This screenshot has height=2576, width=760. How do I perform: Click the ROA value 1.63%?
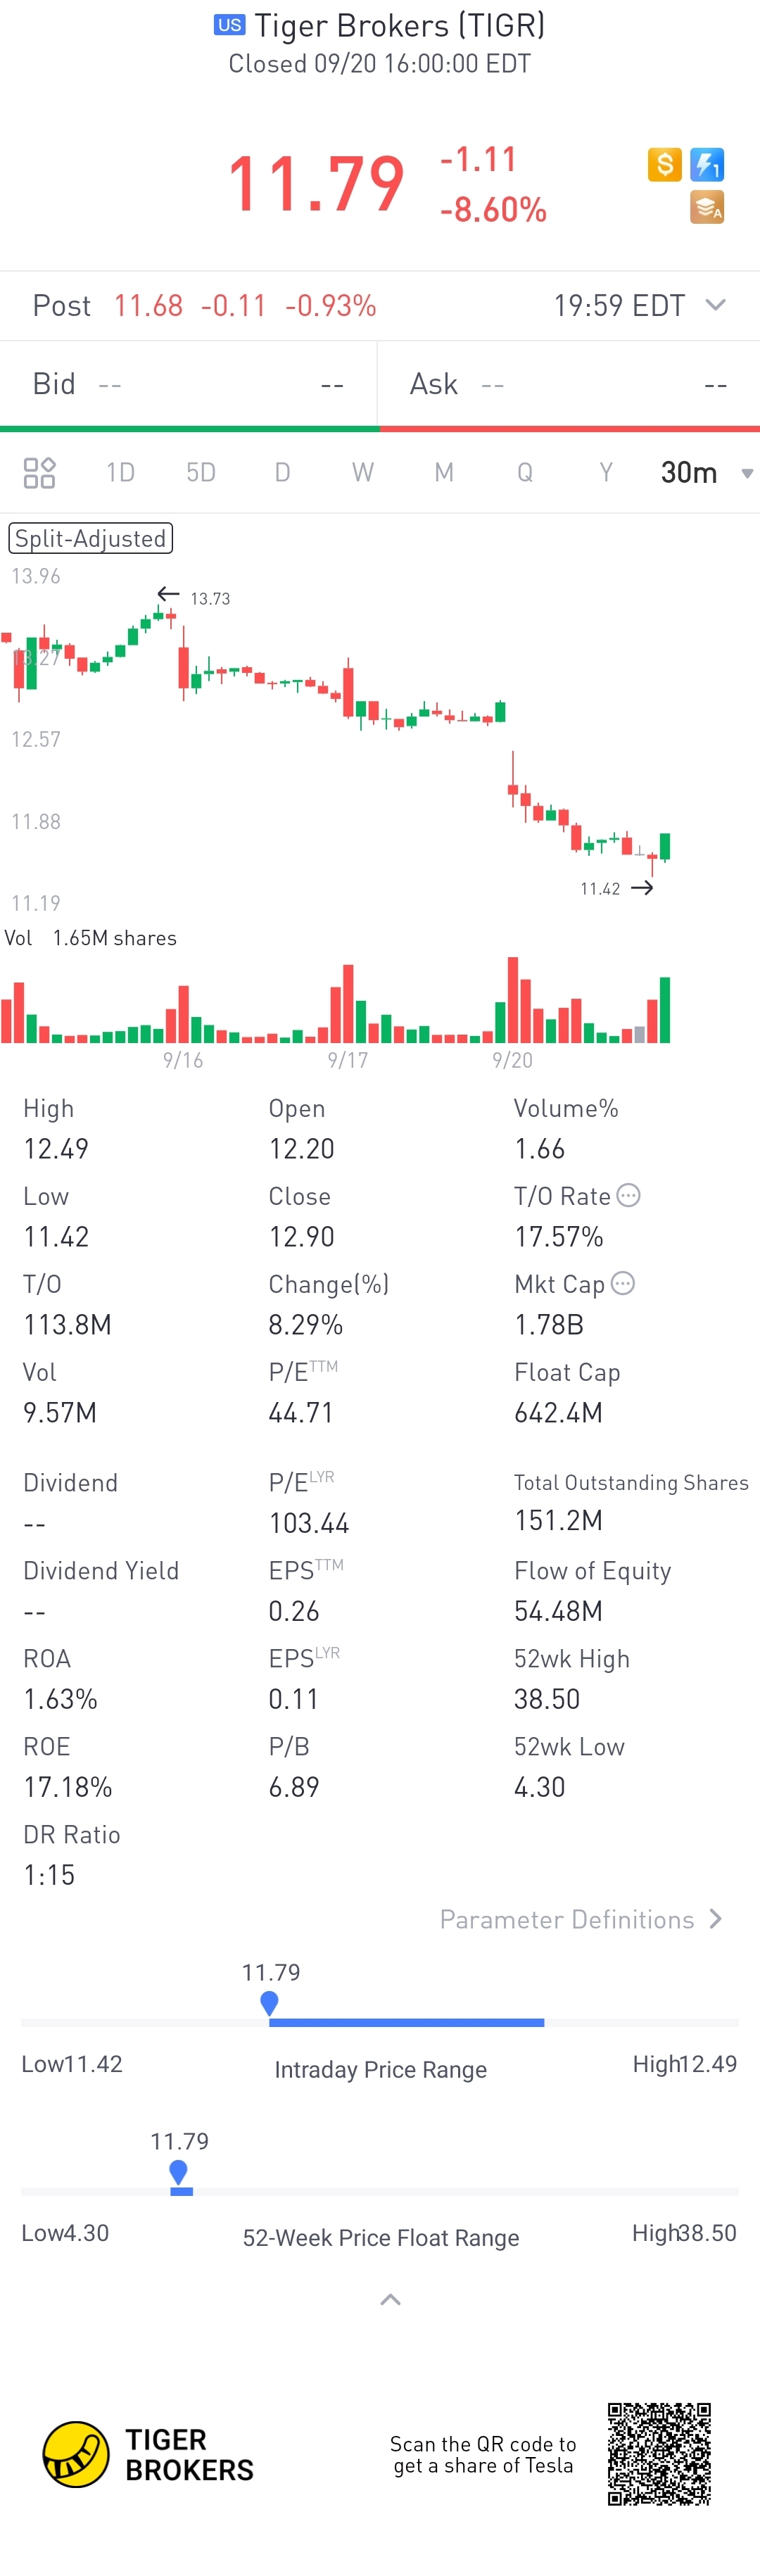pos(60,1699)
